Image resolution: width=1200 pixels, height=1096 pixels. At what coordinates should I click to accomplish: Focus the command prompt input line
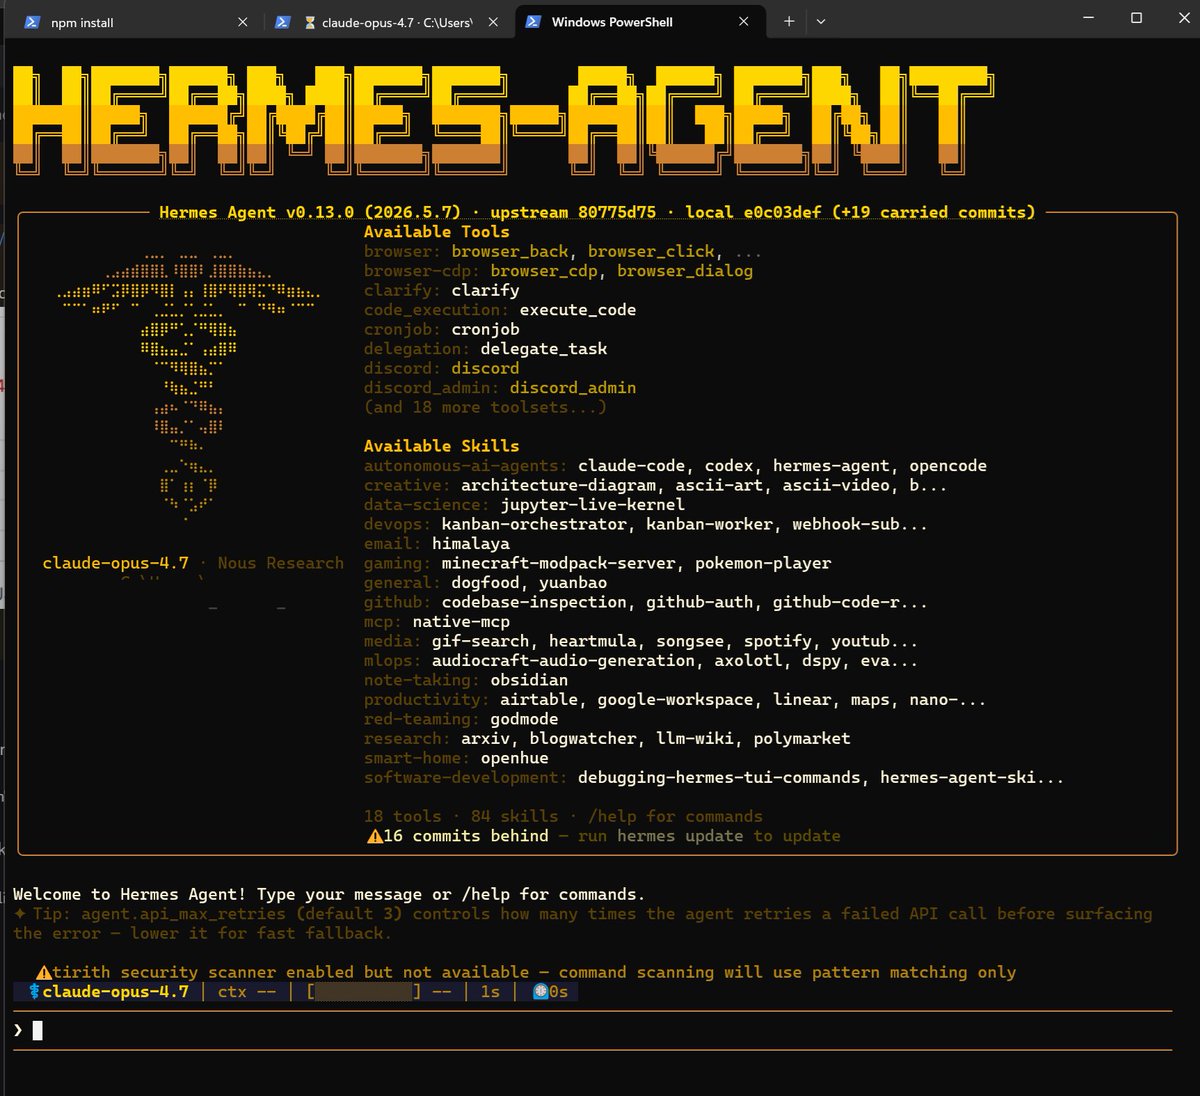tap(592, 1030)
